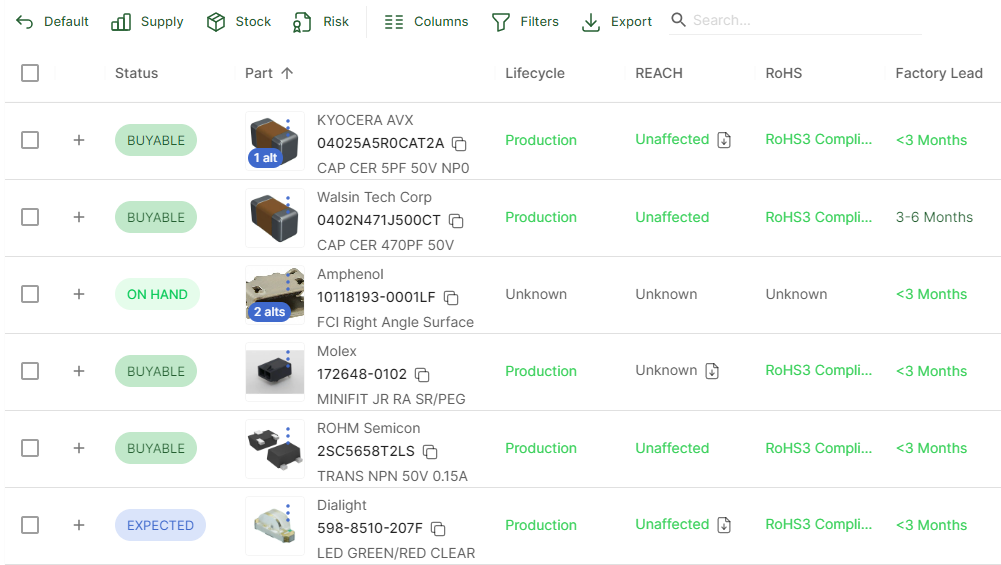Open the Filters panel
The image size is (1001, 565).
coord(525,22)
